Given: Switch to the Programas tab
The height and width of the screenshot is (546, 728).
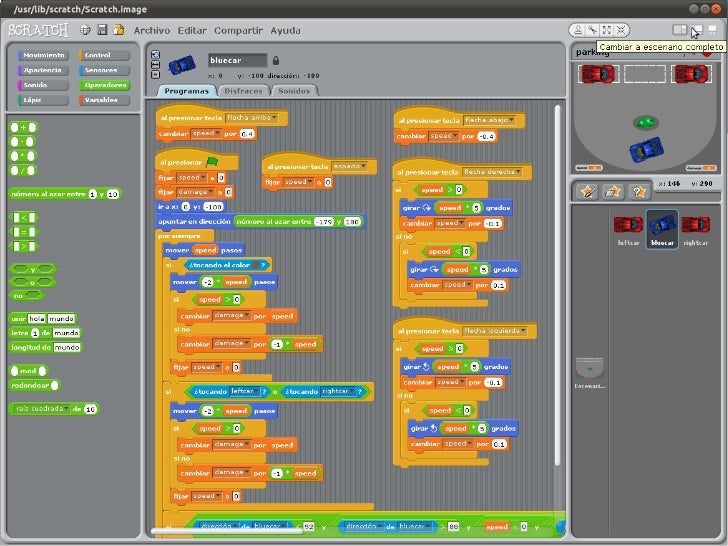Looking at the screenshot, I should click(x=187, y=91).
